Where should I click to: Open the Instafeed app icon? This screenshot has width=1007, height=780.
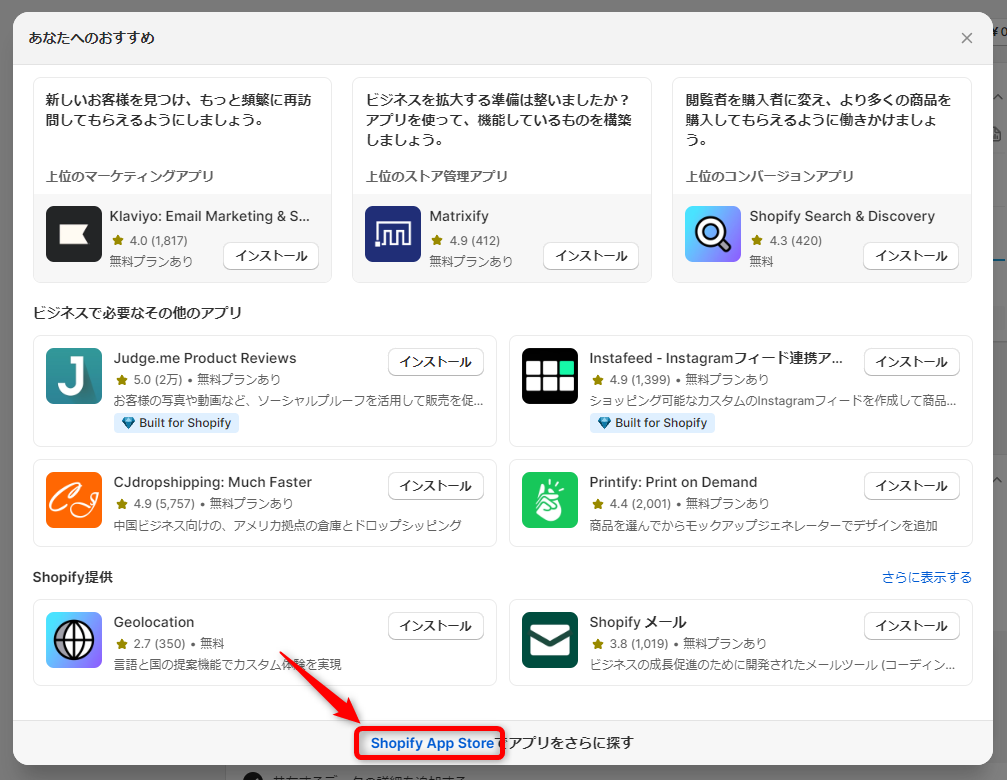click(550, 376)
